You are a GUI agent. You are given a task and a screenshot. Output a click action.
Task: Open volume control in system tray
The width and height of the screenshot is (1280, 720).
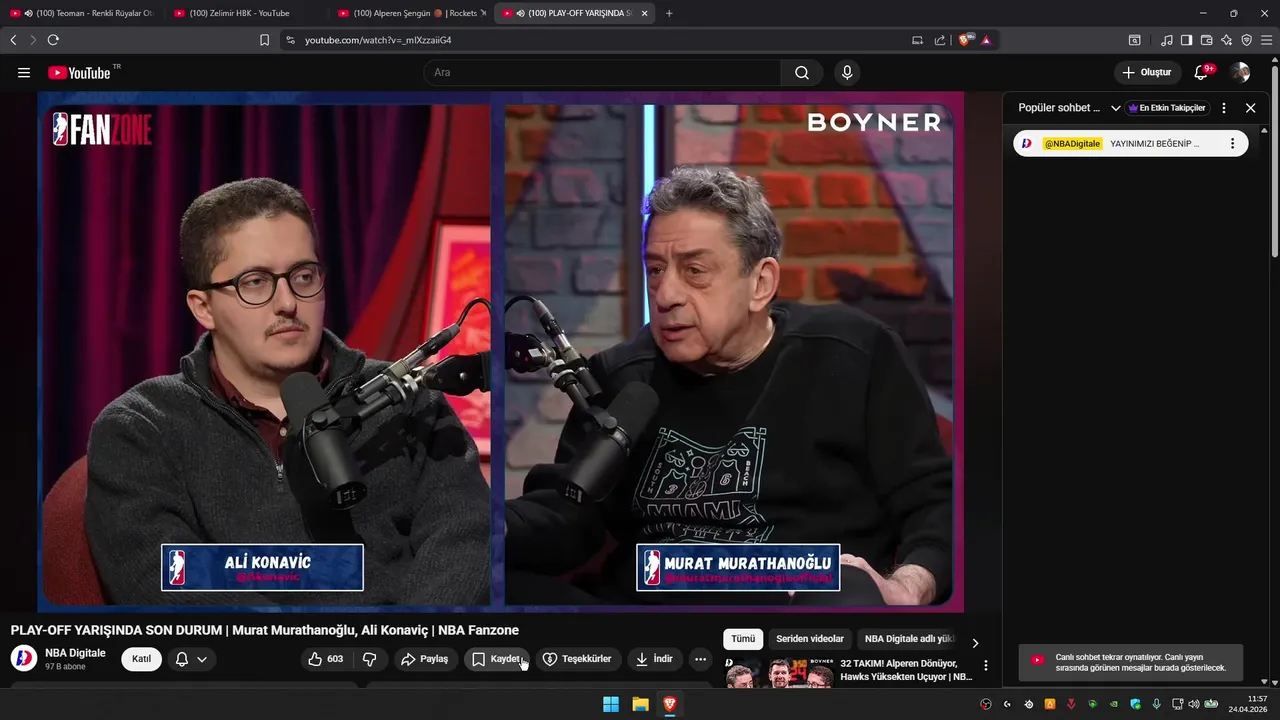[1193, 704]
